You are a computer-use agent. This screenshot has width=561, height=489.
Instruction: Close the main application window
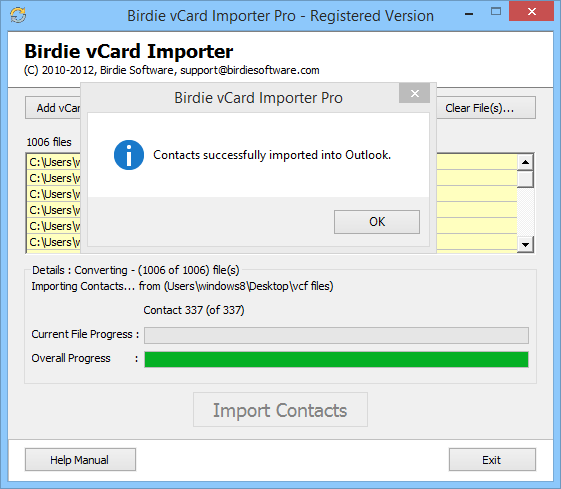coord(532,11)
